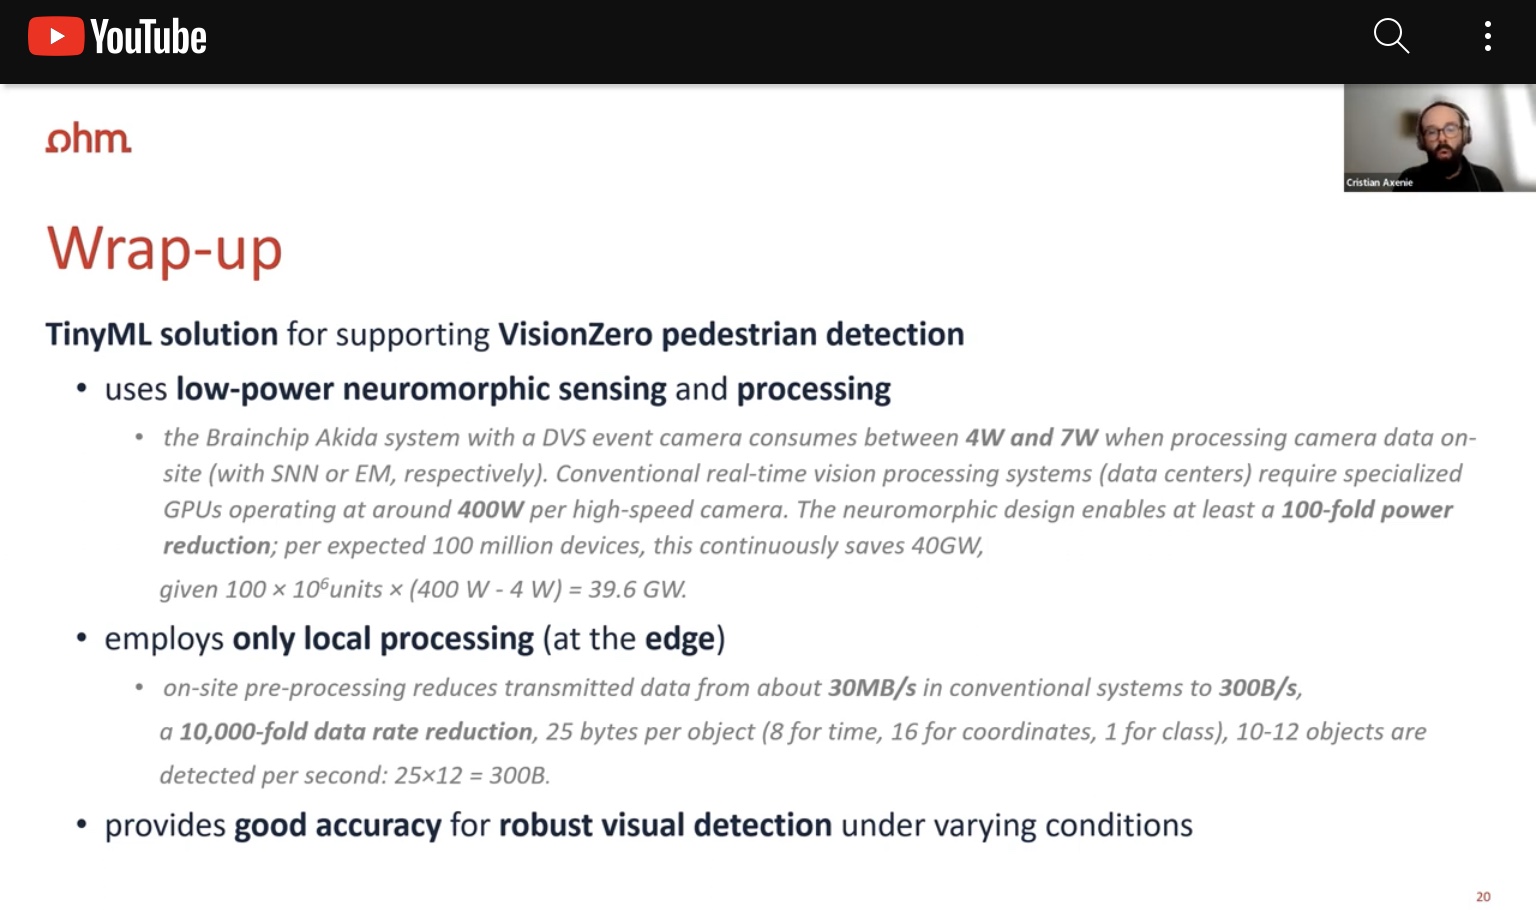Select the speaker webcam video thumbnail
The image size is (1536, 910).
click(1439, 138)
